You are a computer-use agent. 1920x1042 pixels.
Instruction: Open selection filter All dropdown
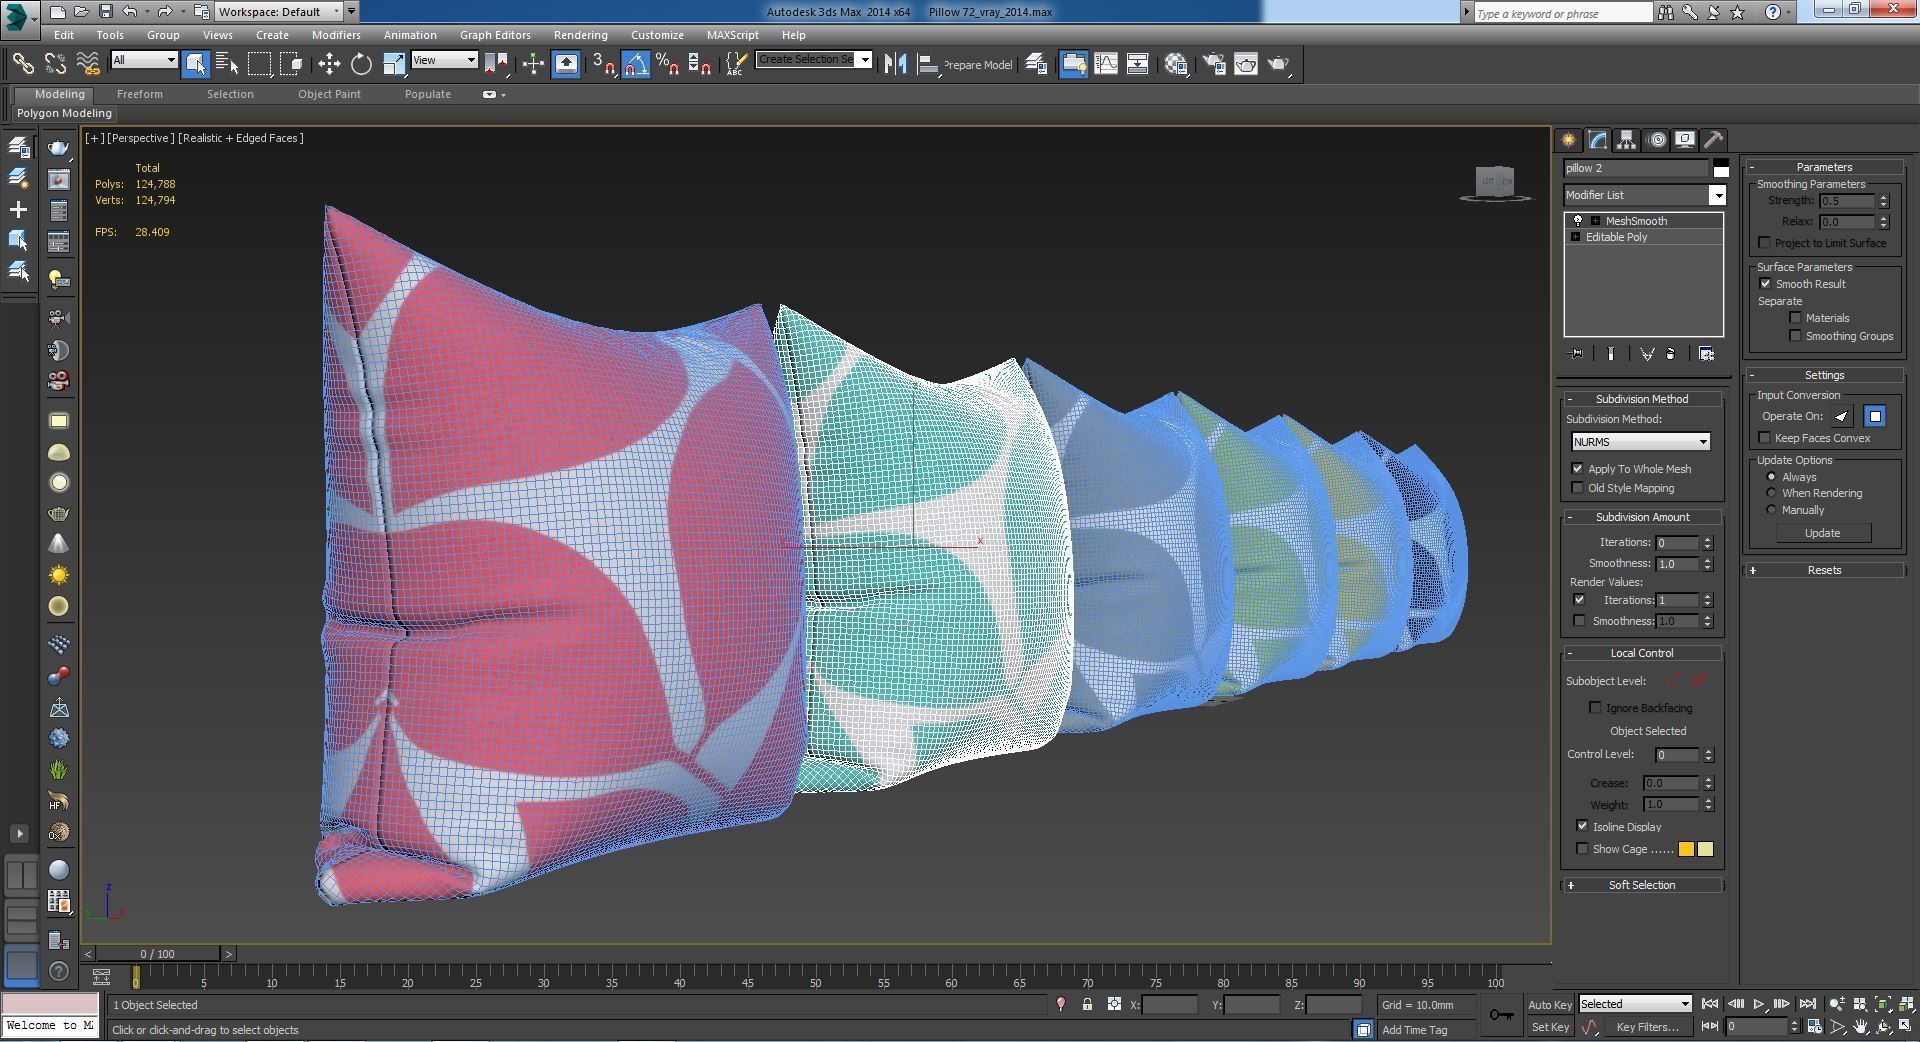coord(144,60)
